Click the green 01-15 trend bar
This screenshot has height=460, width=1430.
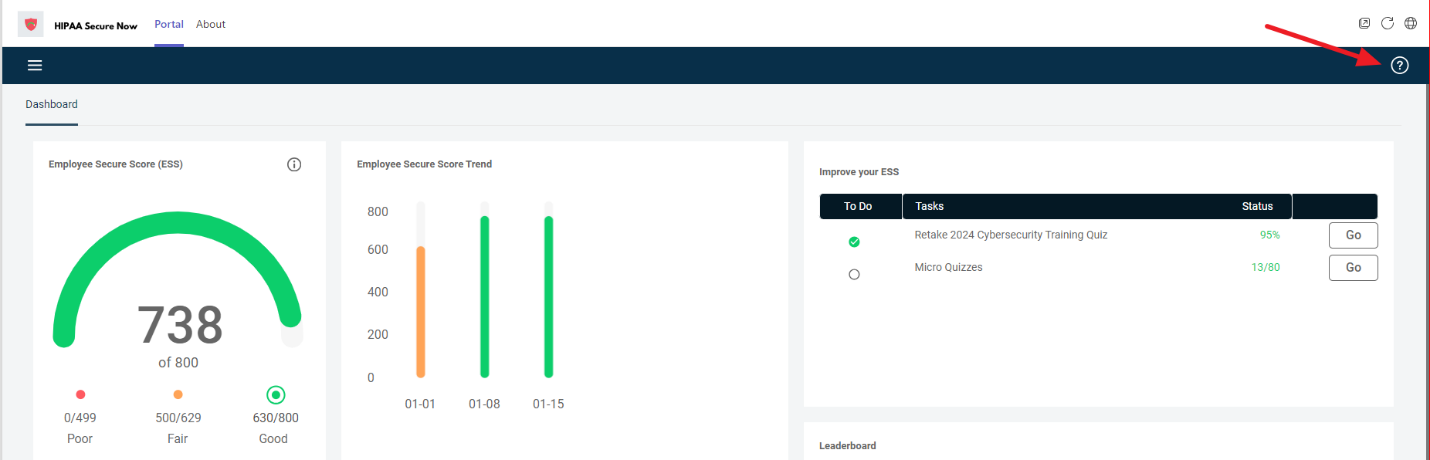[548, 297]
